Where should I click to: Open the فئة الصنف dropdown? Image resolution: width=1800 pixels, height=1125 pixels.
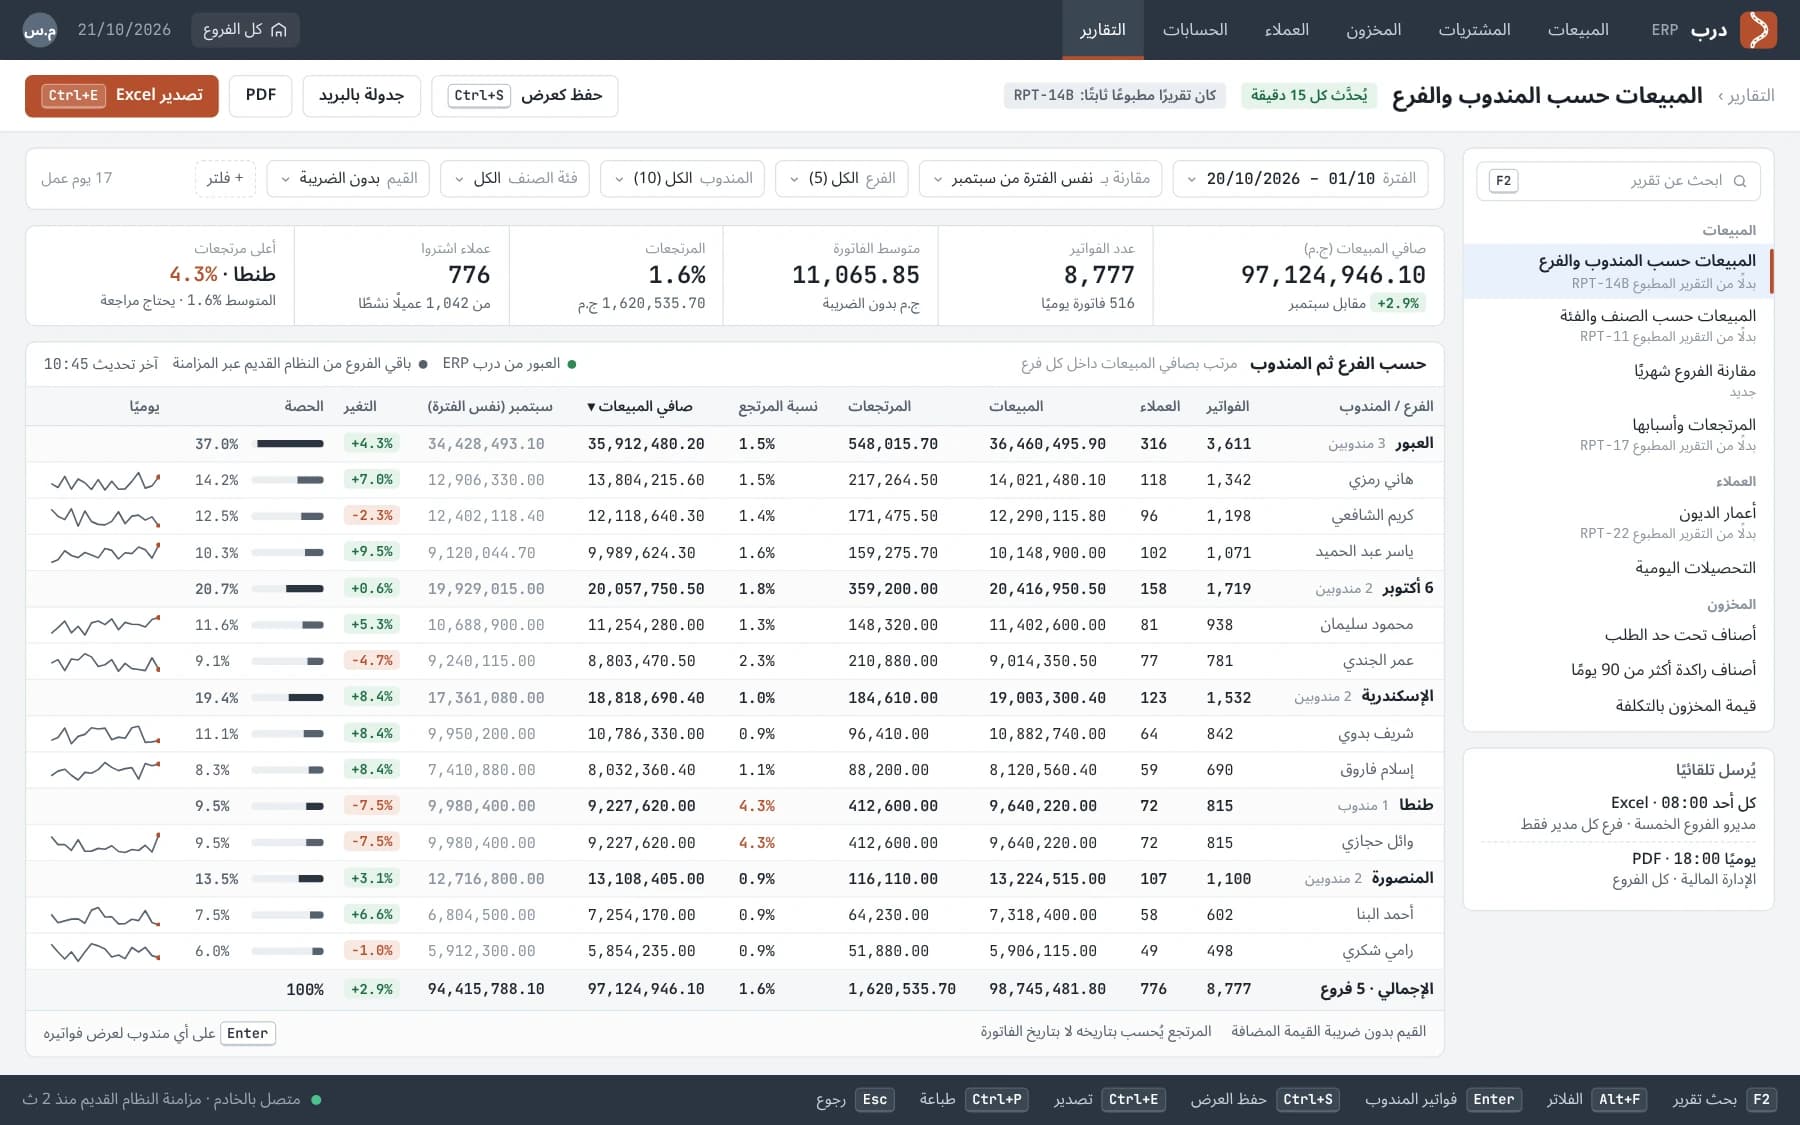coord(515,178)
